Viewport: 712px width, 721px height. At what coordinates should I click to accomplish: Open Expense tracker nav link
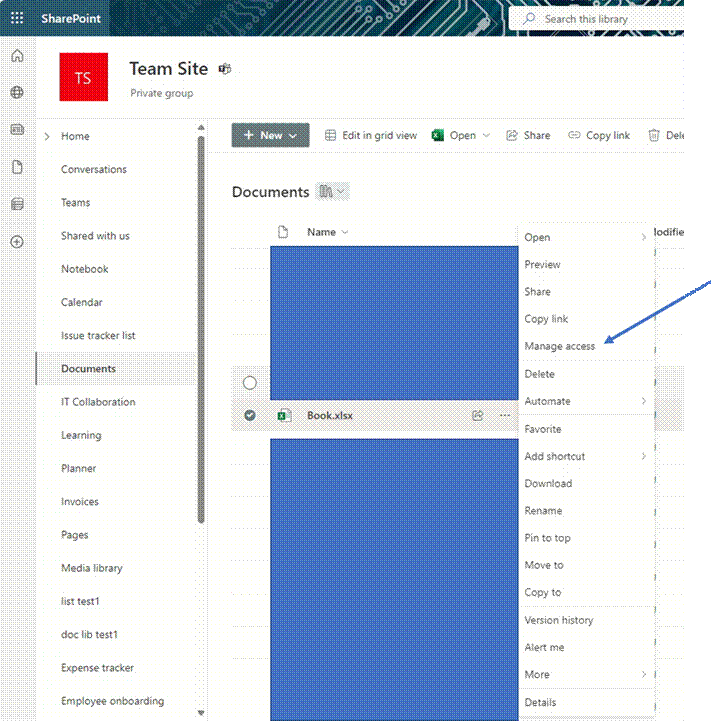point(98,668)
